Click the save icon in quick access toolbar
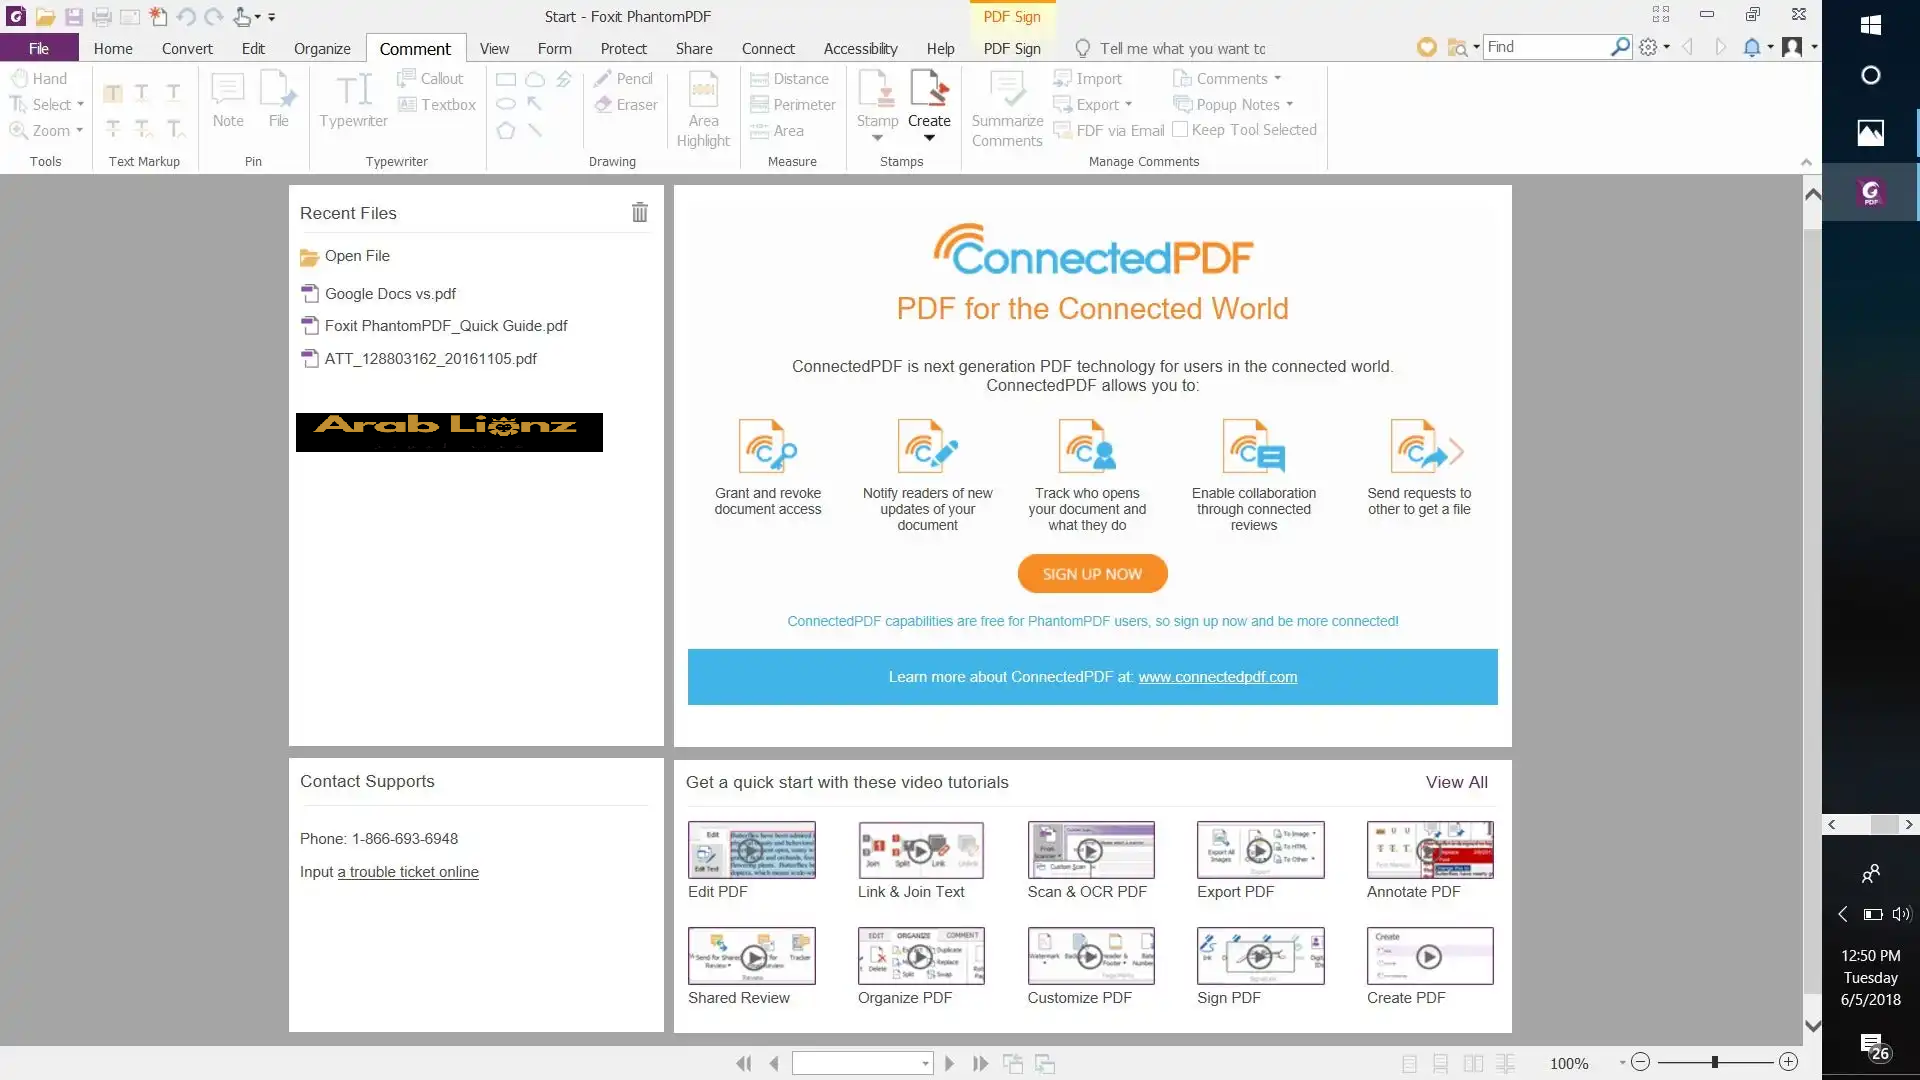The height and width of the screenshot is (1080, 1920). click(73, 17)
